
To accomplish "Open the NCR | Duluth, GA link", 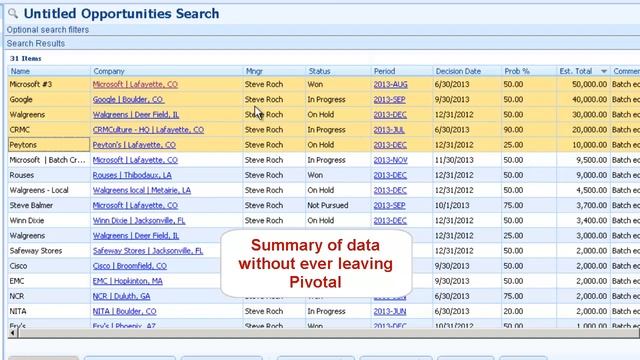I will [121, 296].
